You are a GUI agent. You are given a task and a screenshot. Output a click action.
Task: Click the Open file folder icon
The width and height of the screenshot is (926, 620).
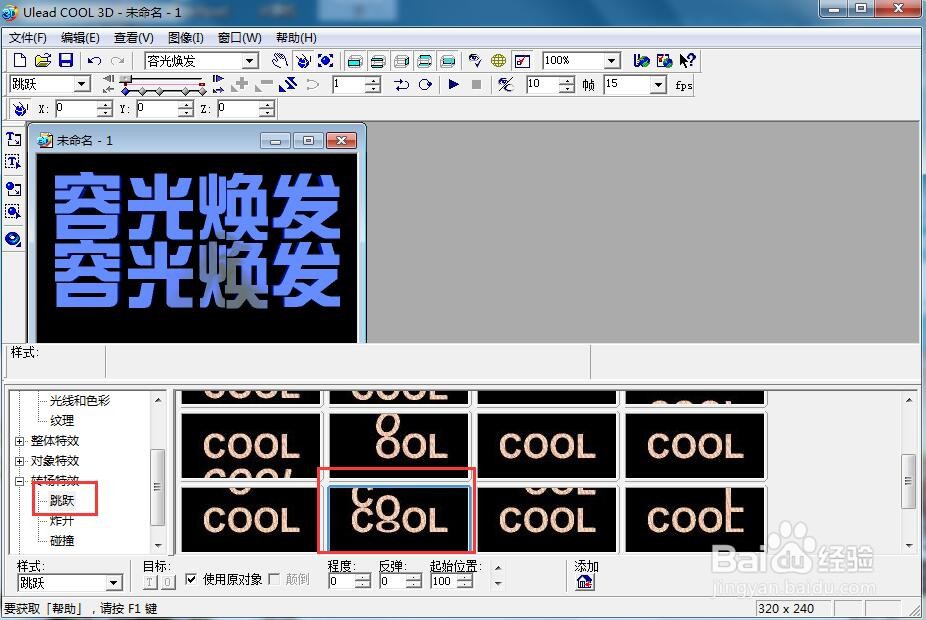pyautogui.click(x=43, y=60)
